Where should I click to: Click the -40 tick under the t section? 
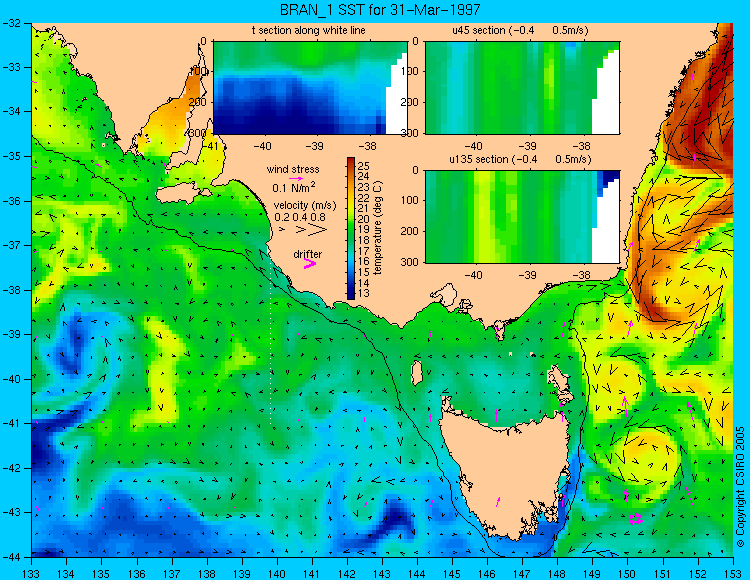click(262, 146)
